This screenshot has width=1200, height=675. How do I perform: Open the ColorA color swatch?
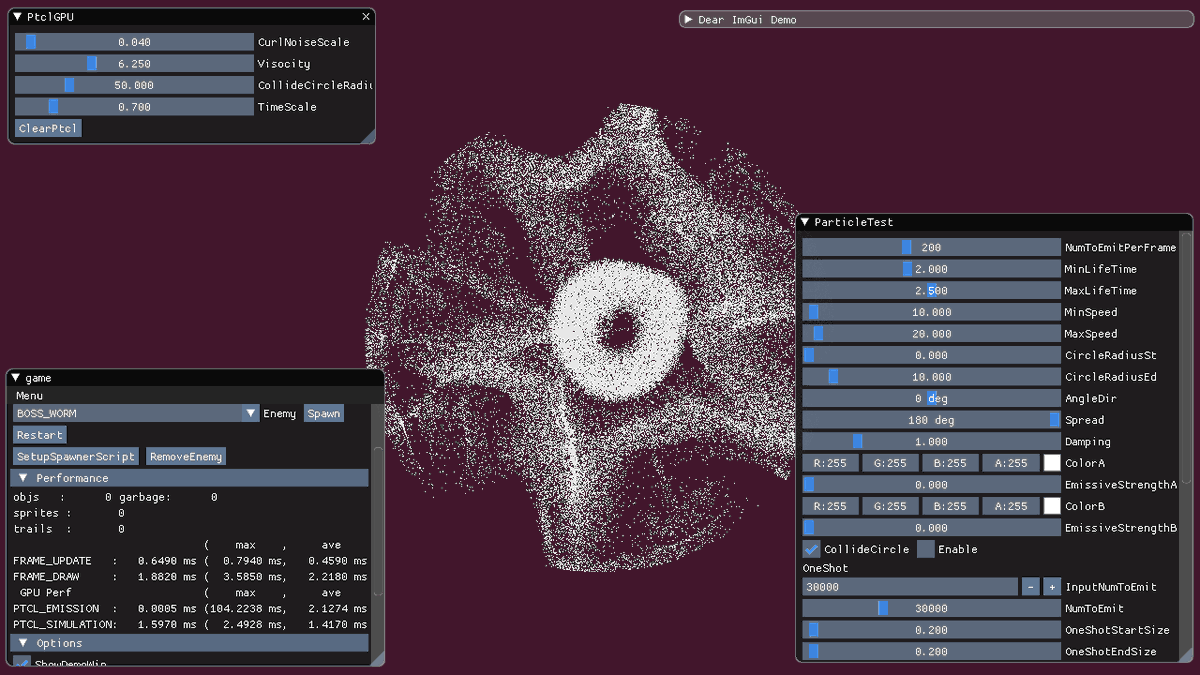[x=1052, y=463]
